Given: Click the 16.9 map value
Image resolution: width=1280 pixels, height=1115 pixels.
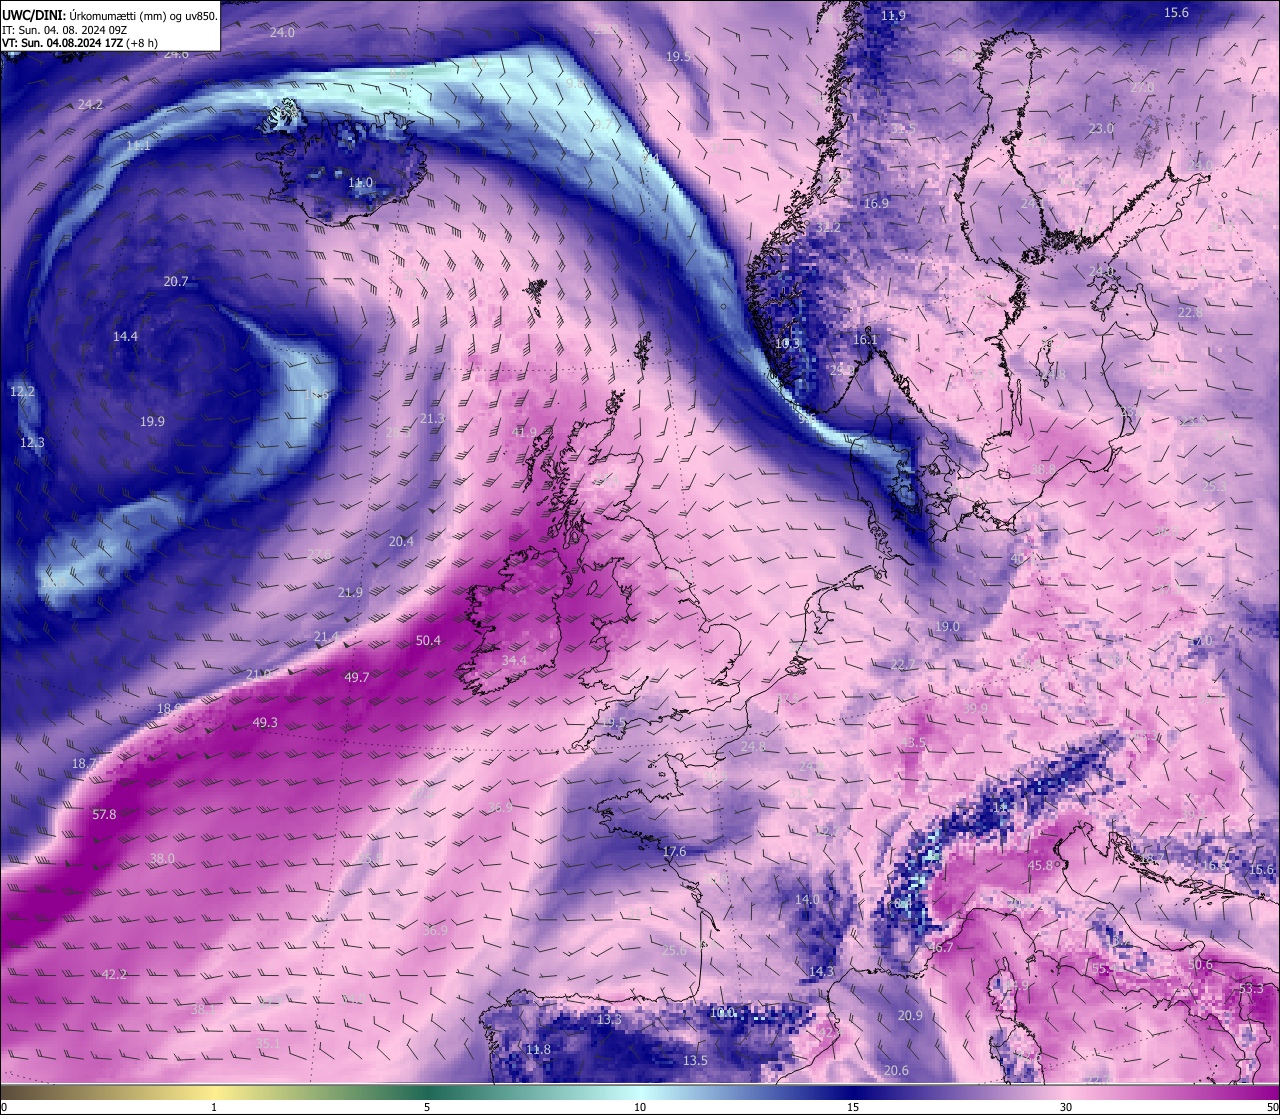Looking at the screenshot, I should 876,204.
